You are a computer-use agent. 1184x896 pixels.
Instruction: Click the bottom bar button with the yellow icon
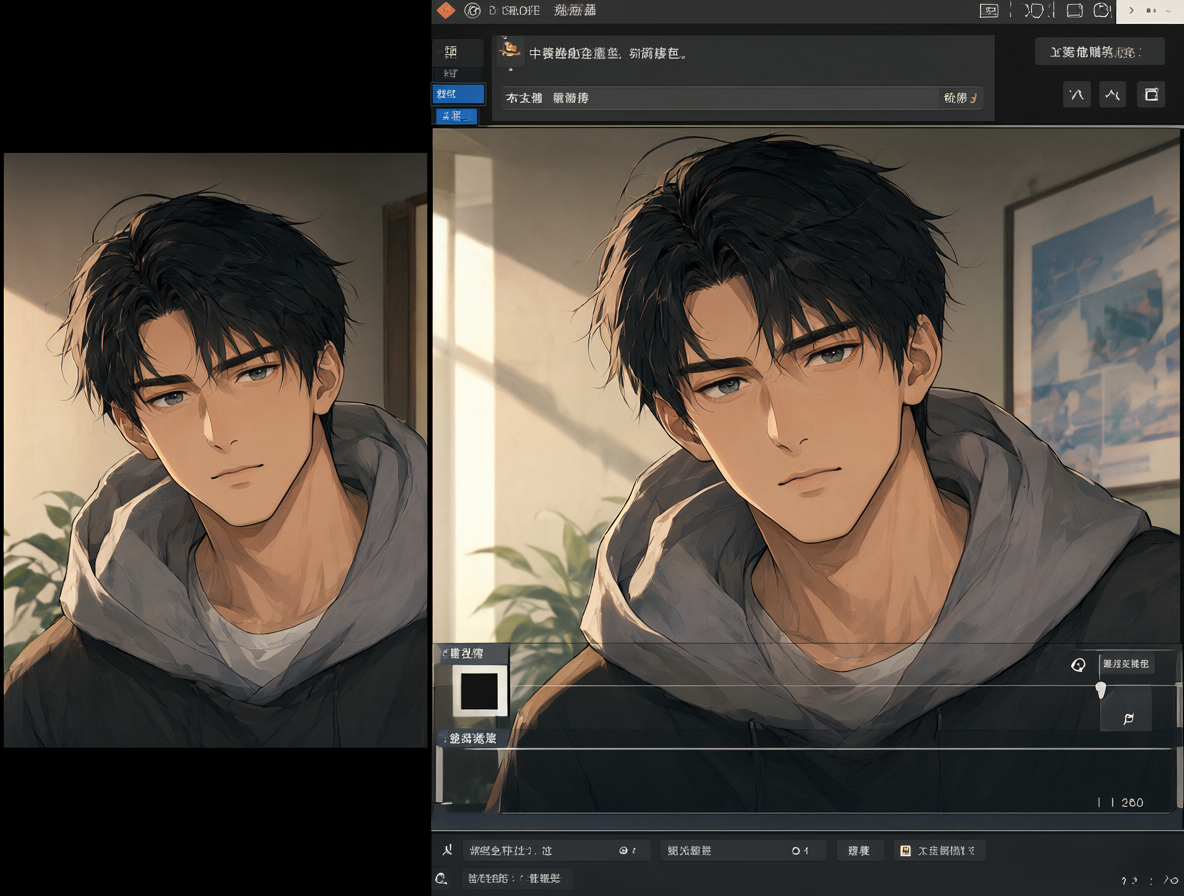pos(939,851)
